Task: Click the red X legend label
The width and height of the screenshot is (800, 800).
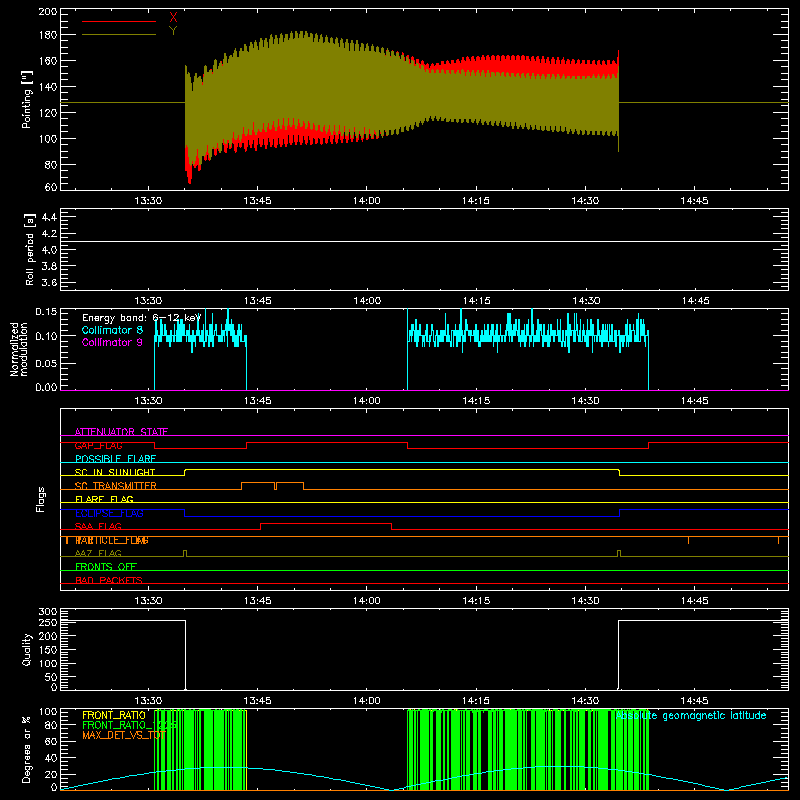Action: (x=173, y=18)
